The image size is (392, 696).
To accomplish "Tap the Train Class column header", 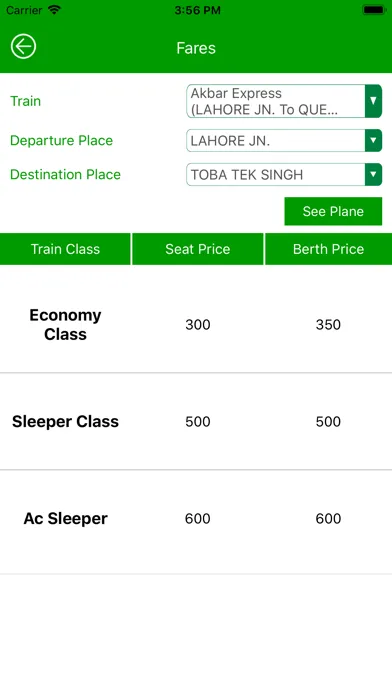I will tap(65, 249).
